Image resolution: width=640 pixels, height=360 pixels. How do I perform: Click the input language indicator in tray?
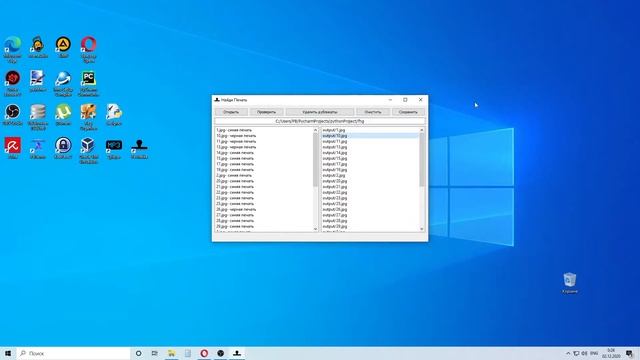click(x=594, y=353)
